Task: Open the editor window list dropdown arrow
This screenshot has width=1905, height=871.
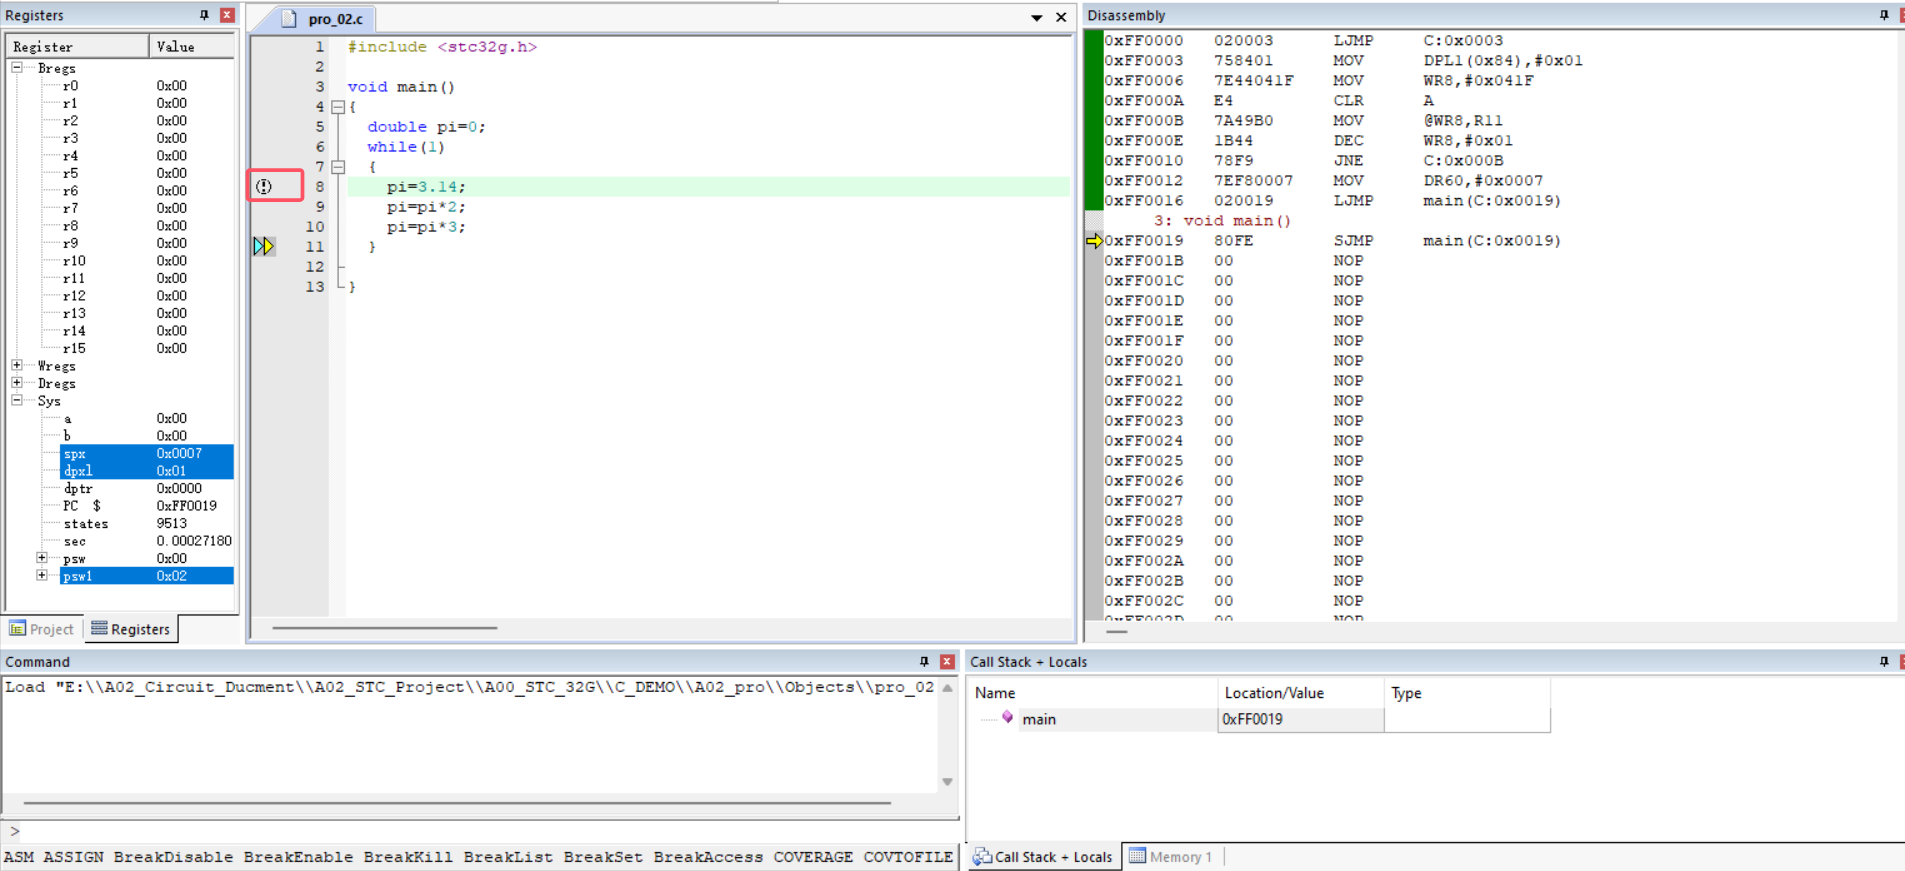Action: 1037,18
